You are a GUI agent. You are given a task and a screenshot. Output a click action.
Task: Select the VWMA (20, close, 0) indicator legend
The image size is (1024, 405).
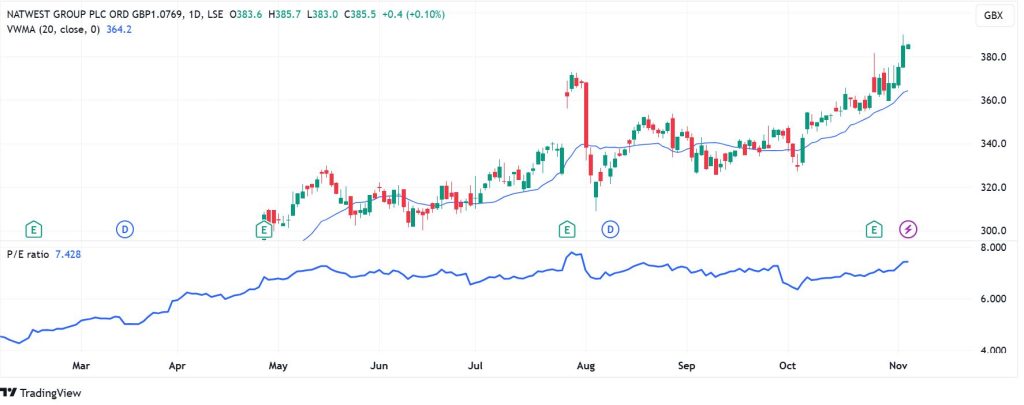click(x=53, y=29)
